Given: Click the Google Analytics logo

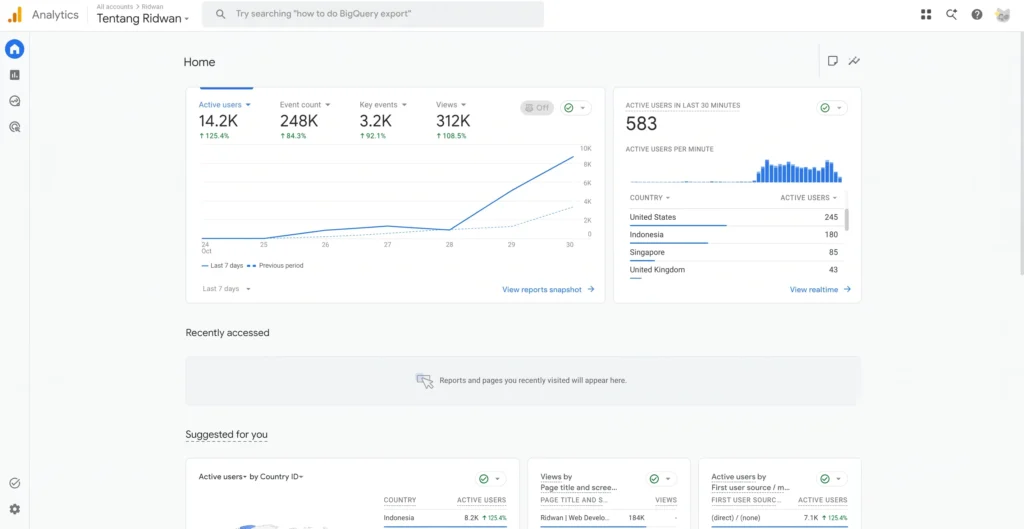Looking at the screenshot, I should tap(15, 14).
